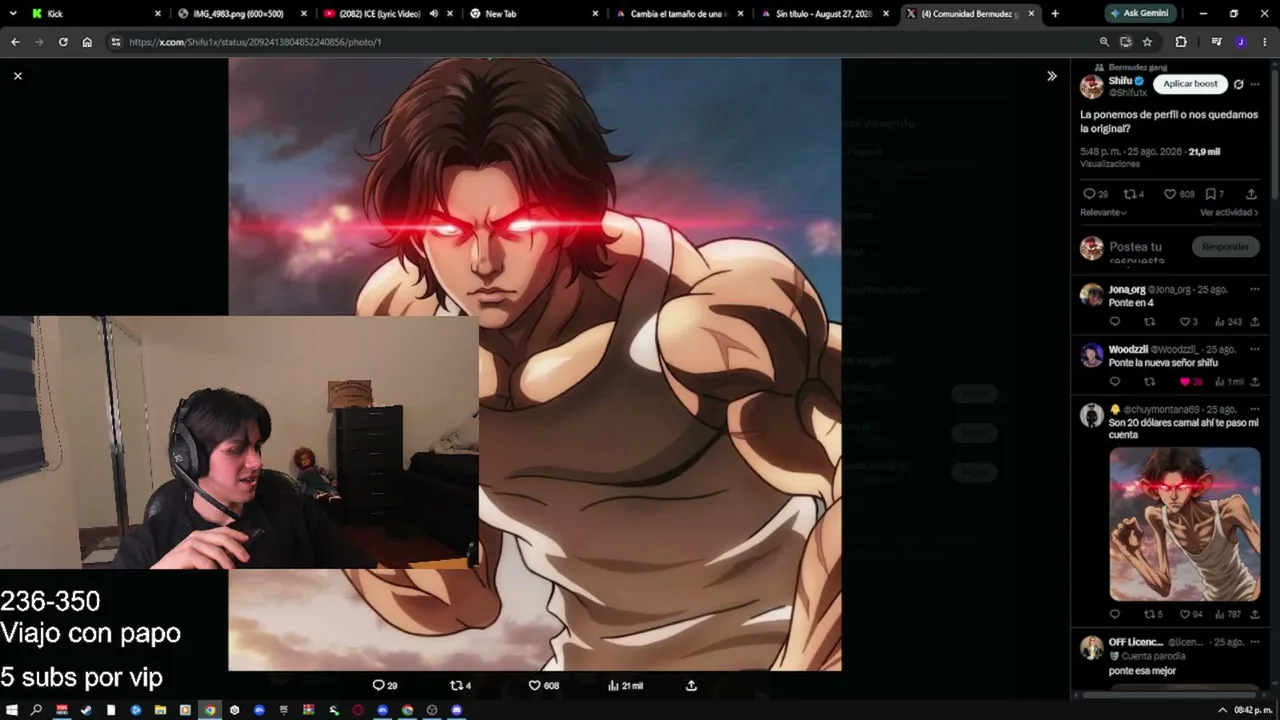
Task: Share Shifu's post using the share icon
Action: coord(1251,194)
